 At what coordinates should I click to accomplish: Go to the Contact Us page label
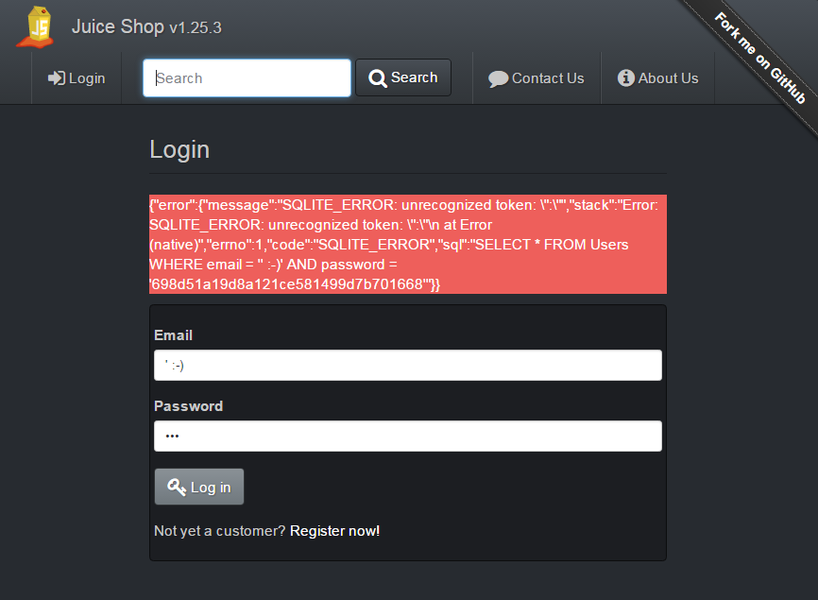coord(547,78)
